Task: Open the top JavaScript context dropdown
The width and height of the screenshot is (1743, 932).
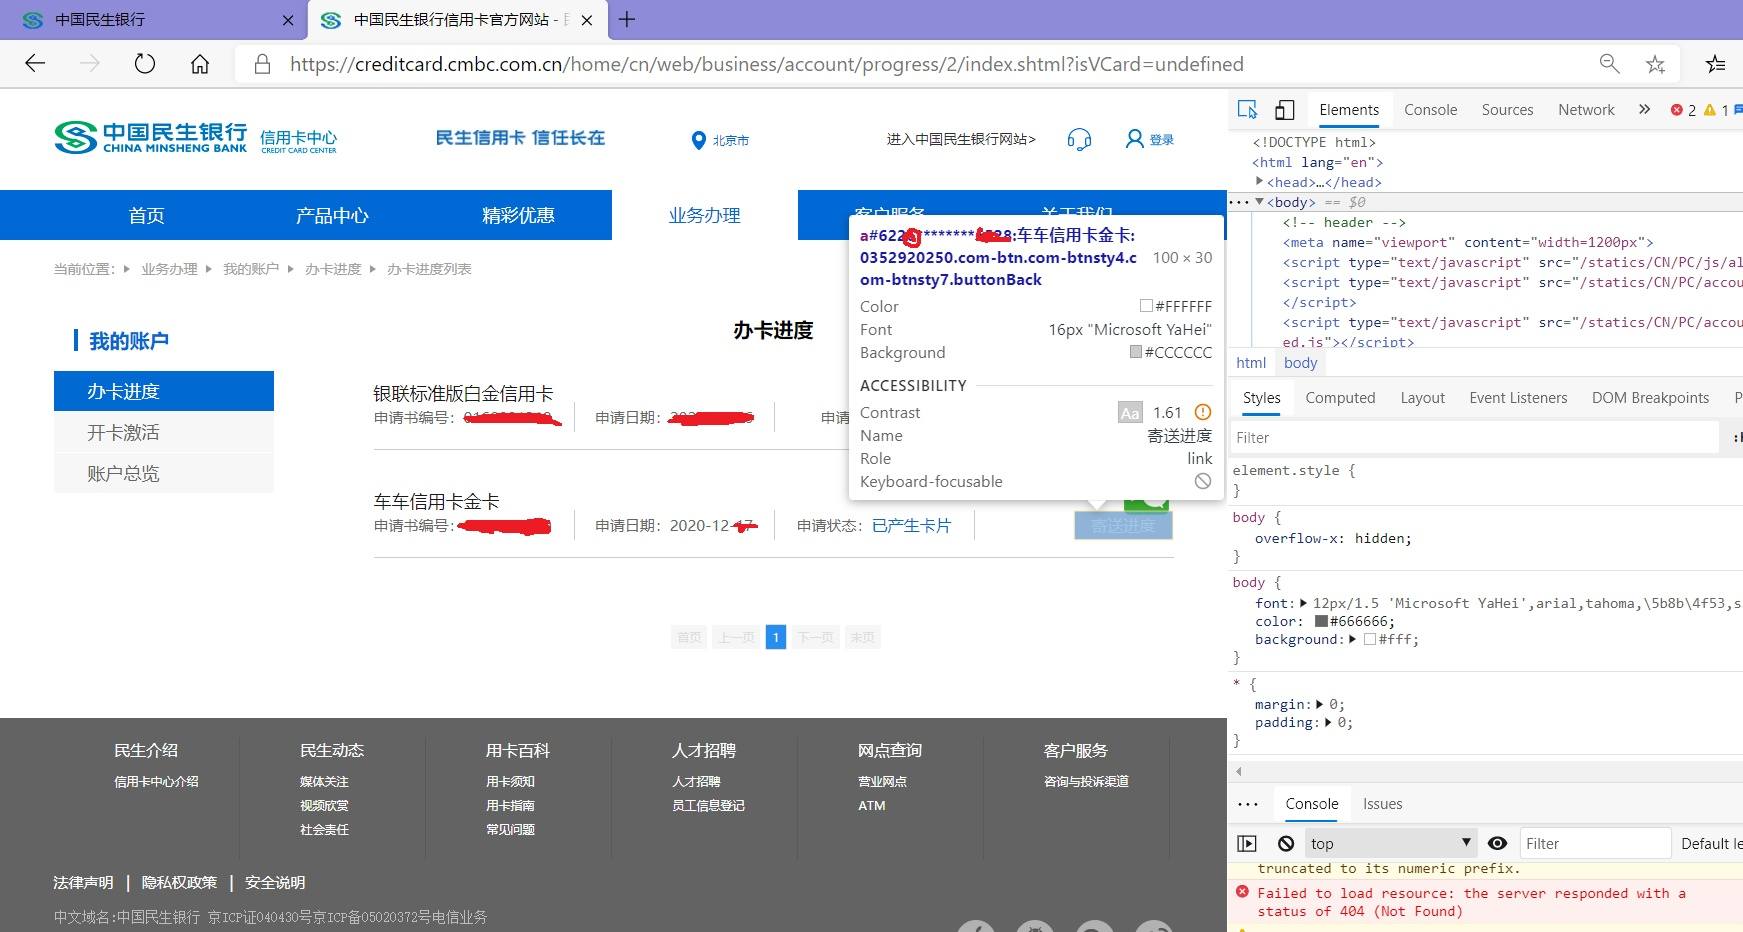Action: (1392, 844)
